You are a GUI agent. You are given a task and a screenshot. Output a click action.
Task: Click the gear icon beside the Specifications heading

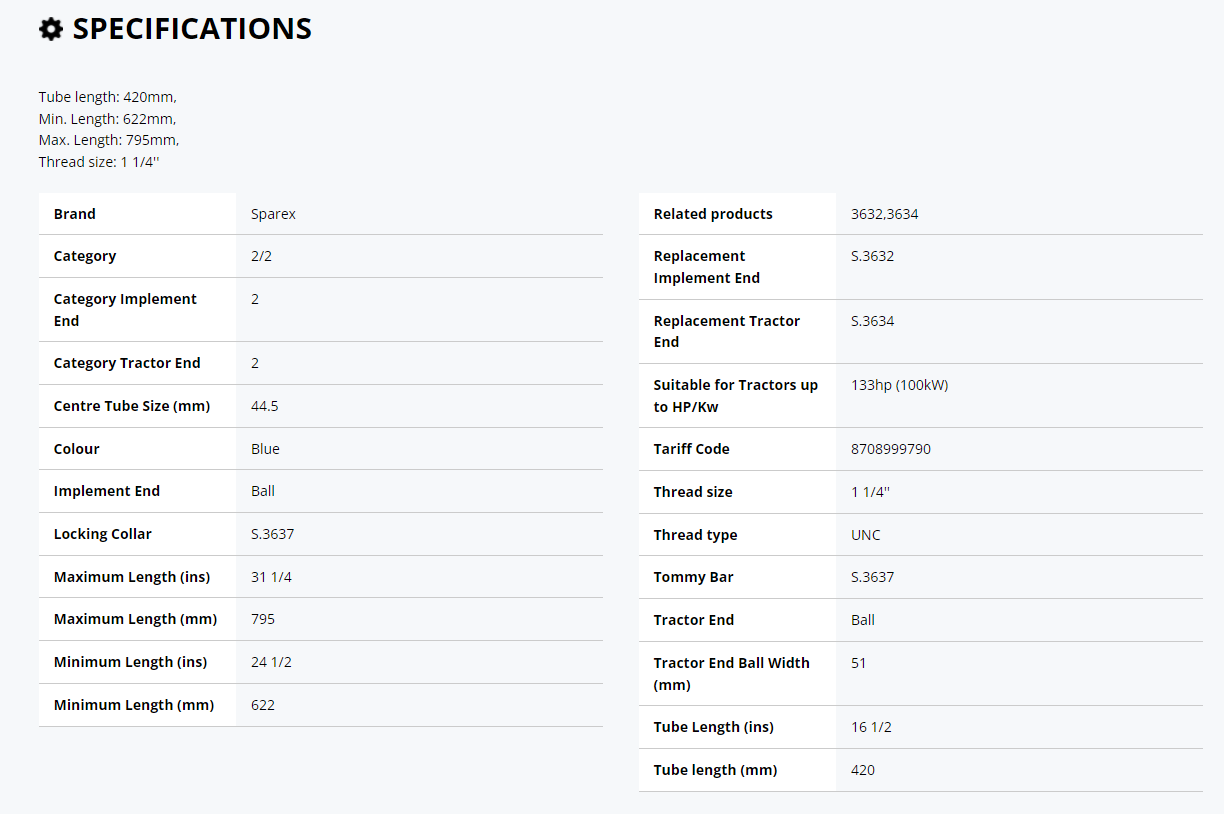tap(51, 30)
